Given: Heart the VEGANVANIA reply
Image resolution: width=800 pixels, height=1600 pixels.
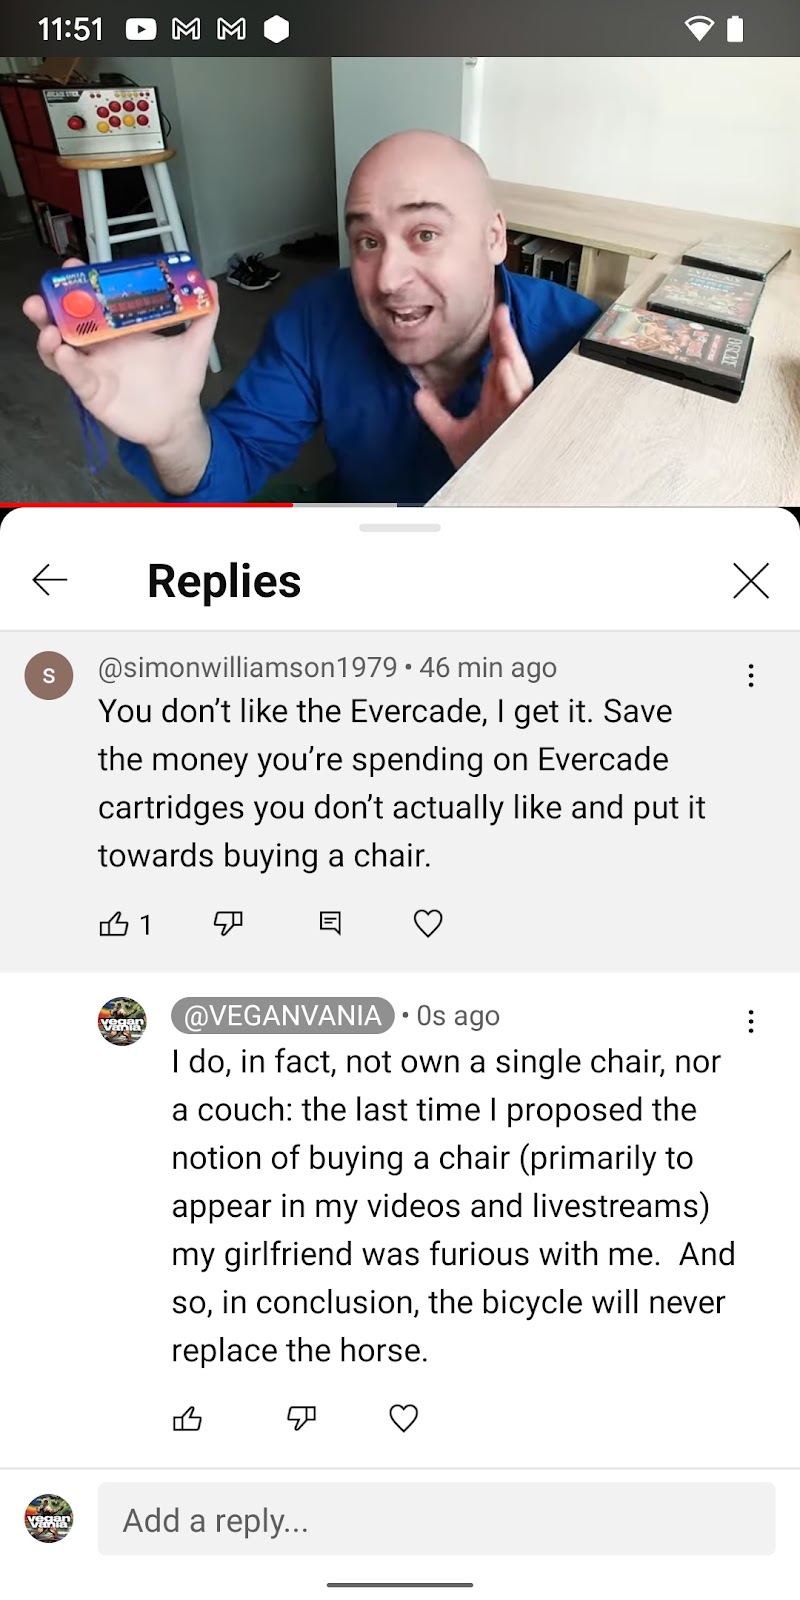Looking at the screenshot, I should 403,1418.
